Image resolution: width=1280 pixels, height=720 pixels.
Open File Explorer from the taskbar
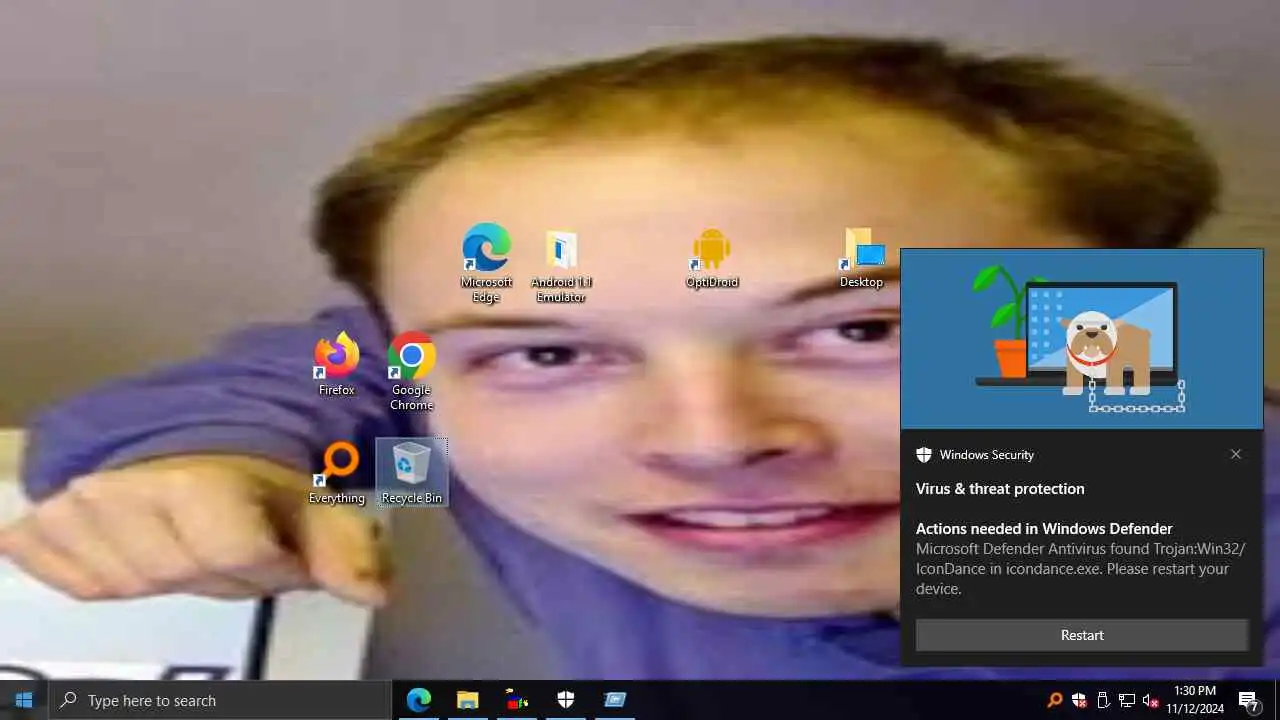[467, 700]
